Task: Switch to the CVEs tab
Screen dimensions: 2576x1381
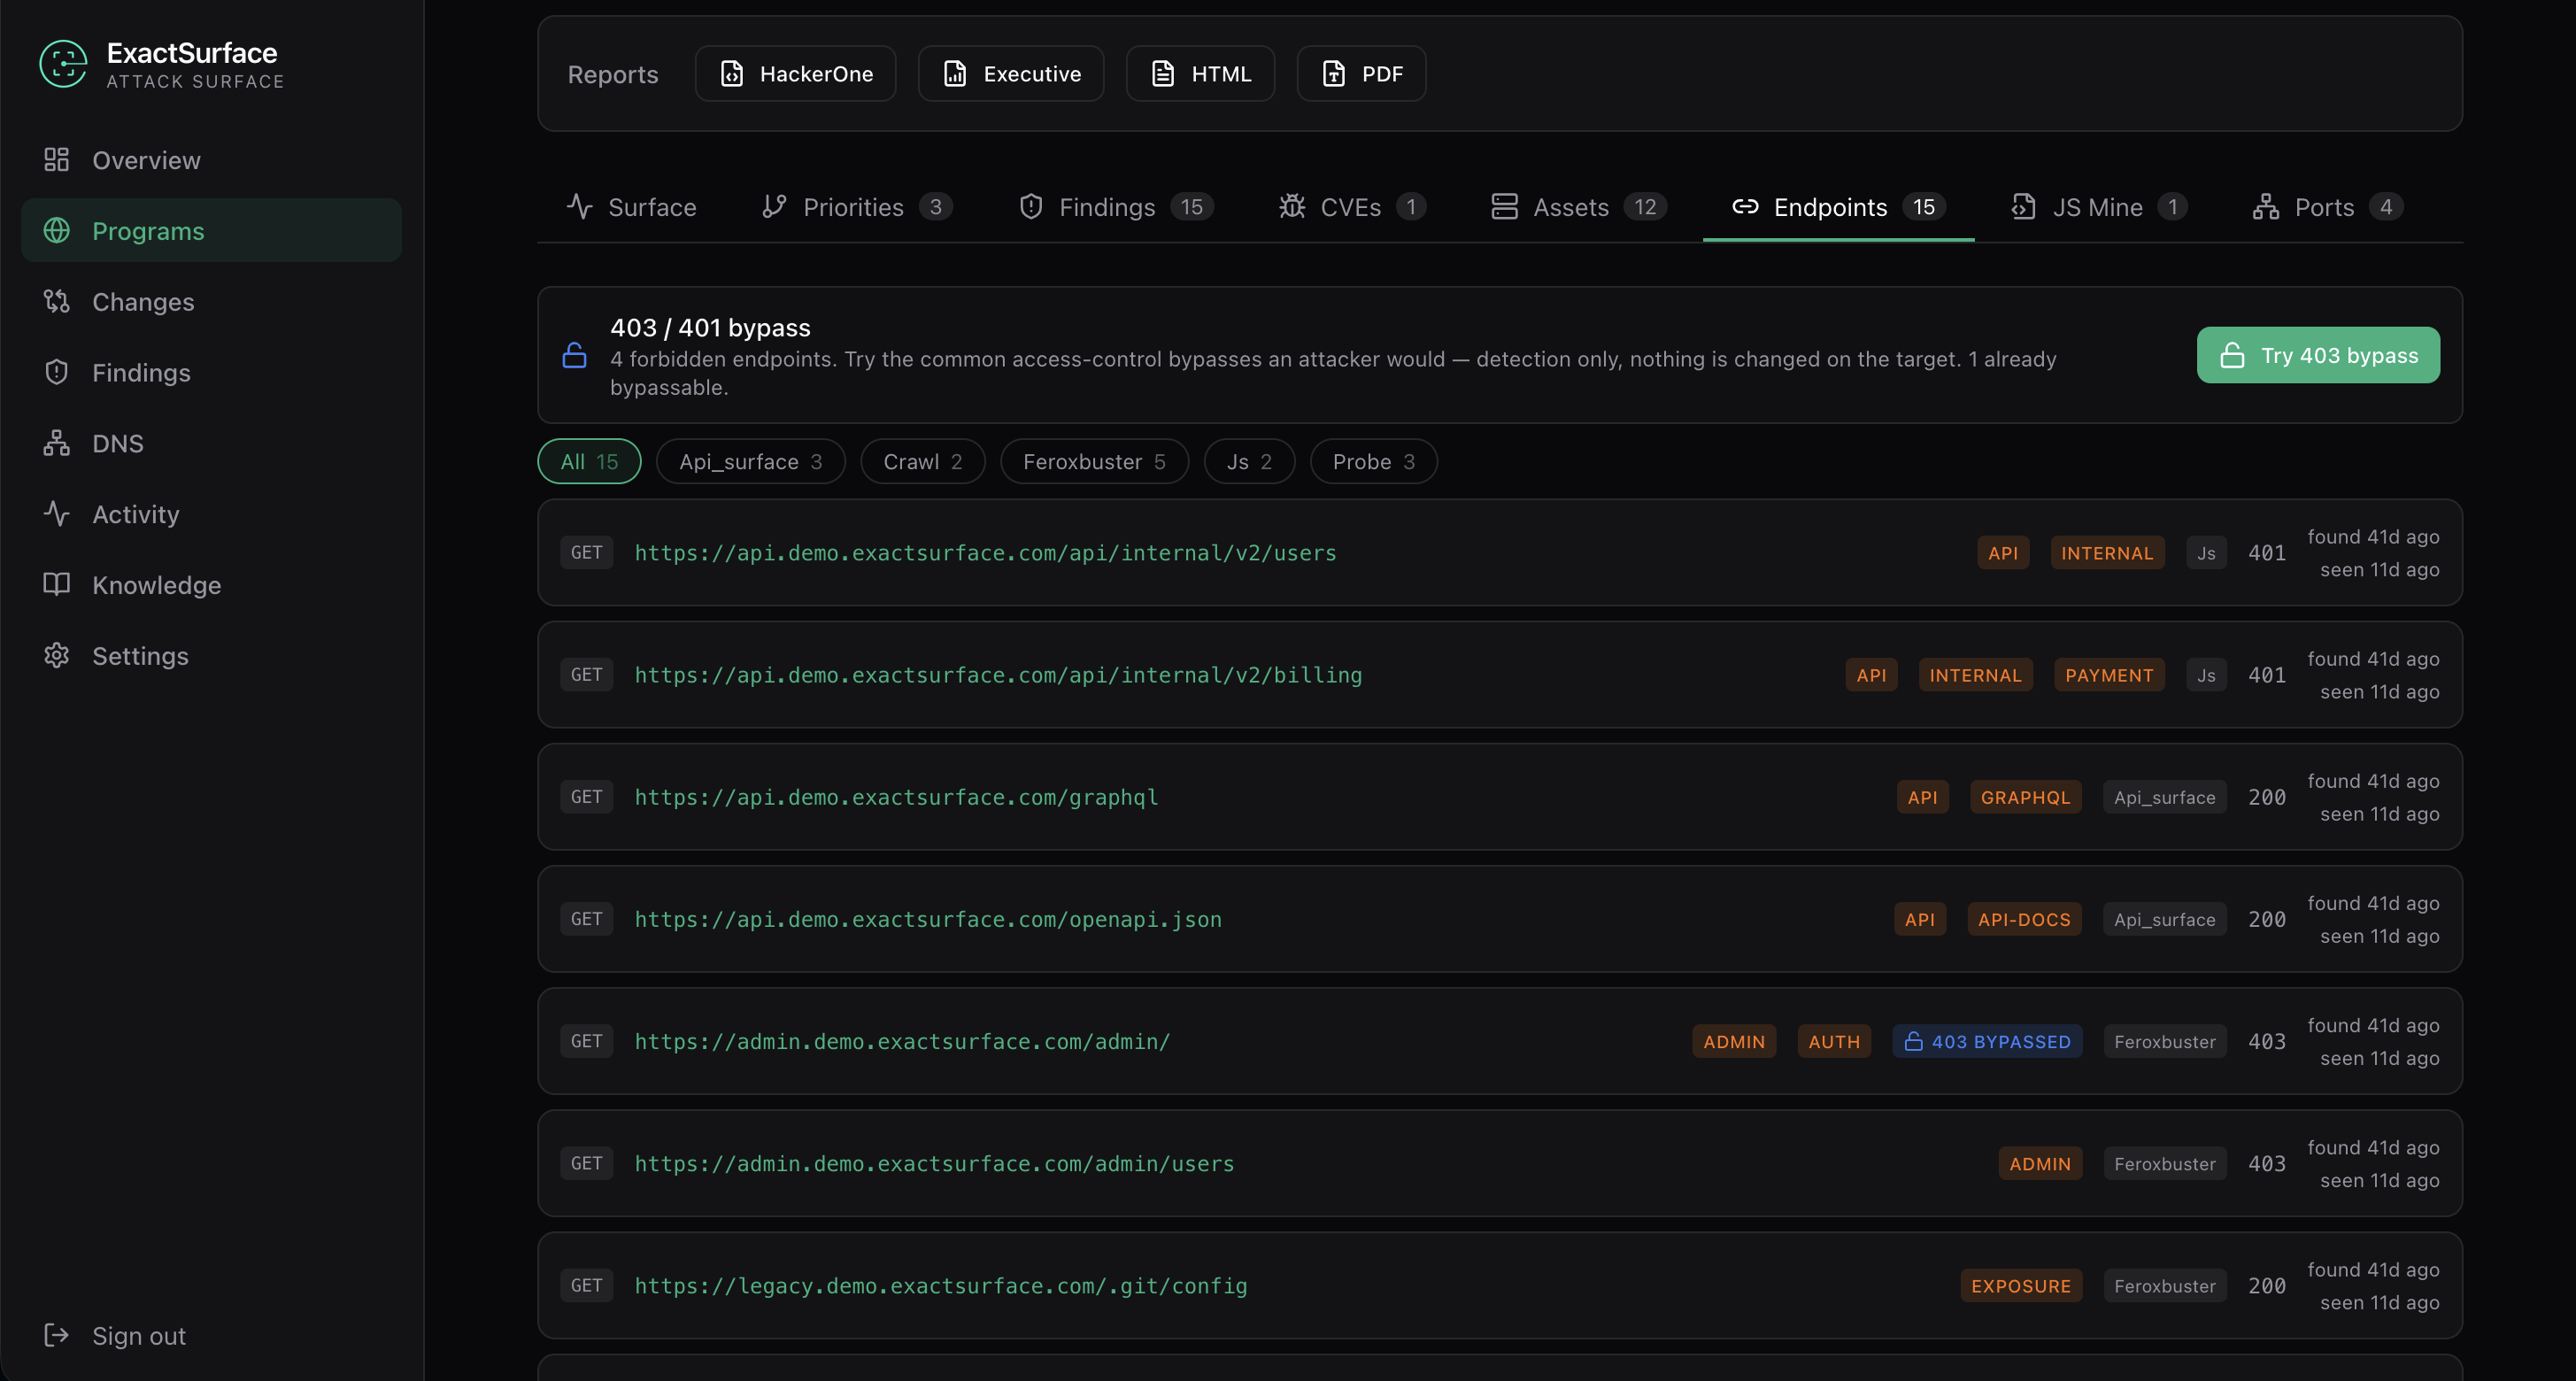Action: pyautogui.click(x=1353, y=207)
